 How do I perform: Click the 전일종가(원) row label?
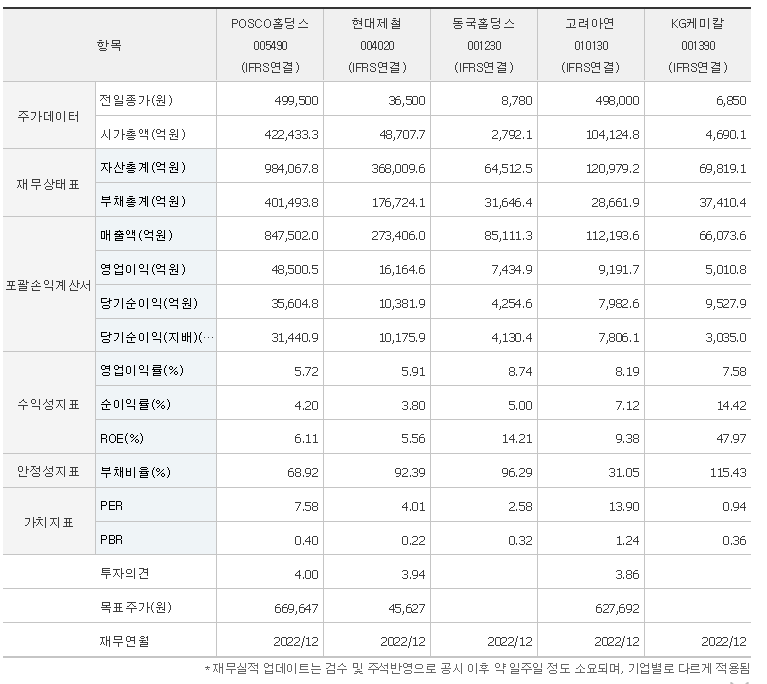tap(136, 100)
